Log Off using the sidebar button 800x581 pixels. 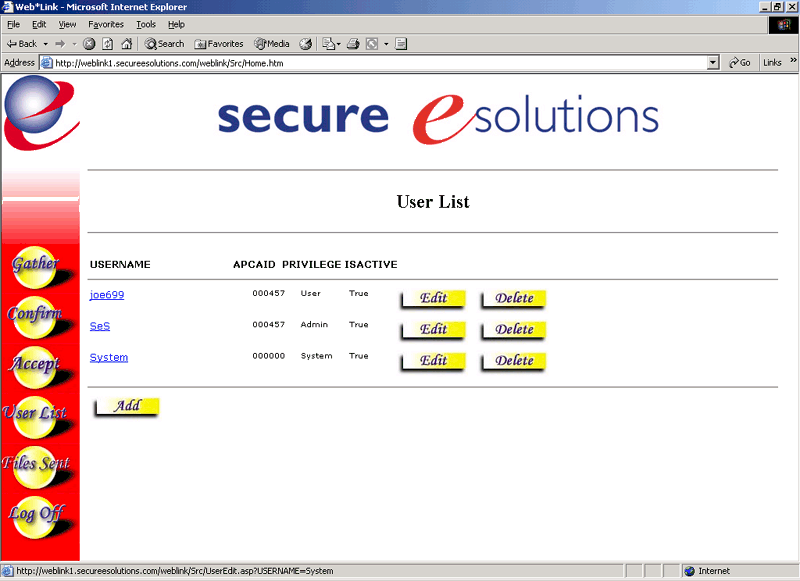point(36,517)
